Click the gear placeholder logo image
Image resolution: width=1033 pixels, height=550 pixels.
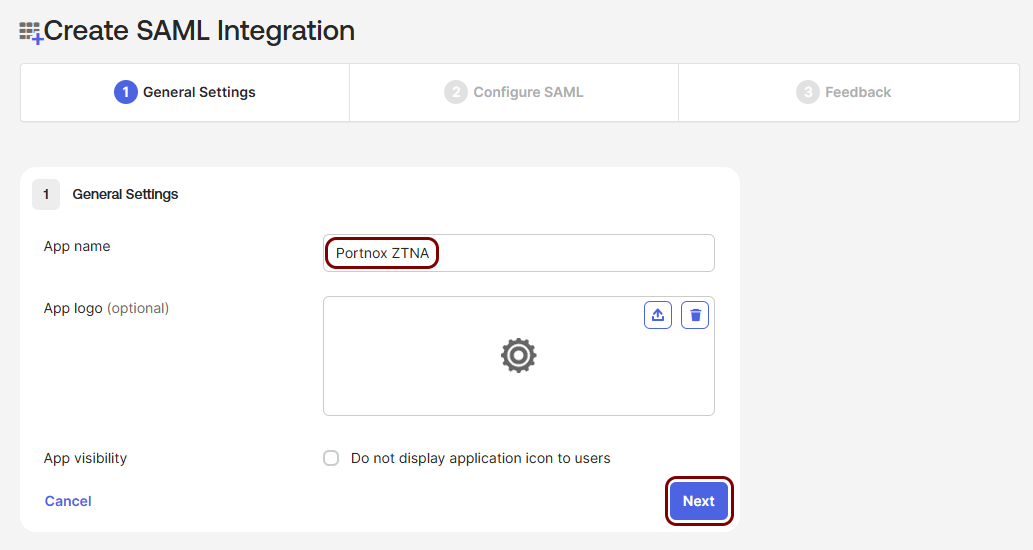518,356
